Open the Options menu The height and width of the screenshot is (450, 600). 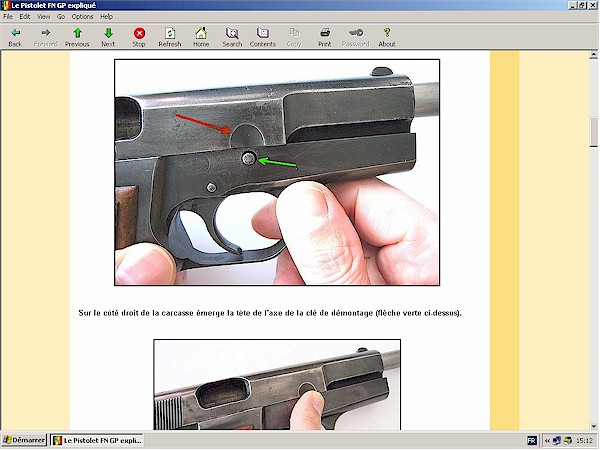click(x=82, y=17)
